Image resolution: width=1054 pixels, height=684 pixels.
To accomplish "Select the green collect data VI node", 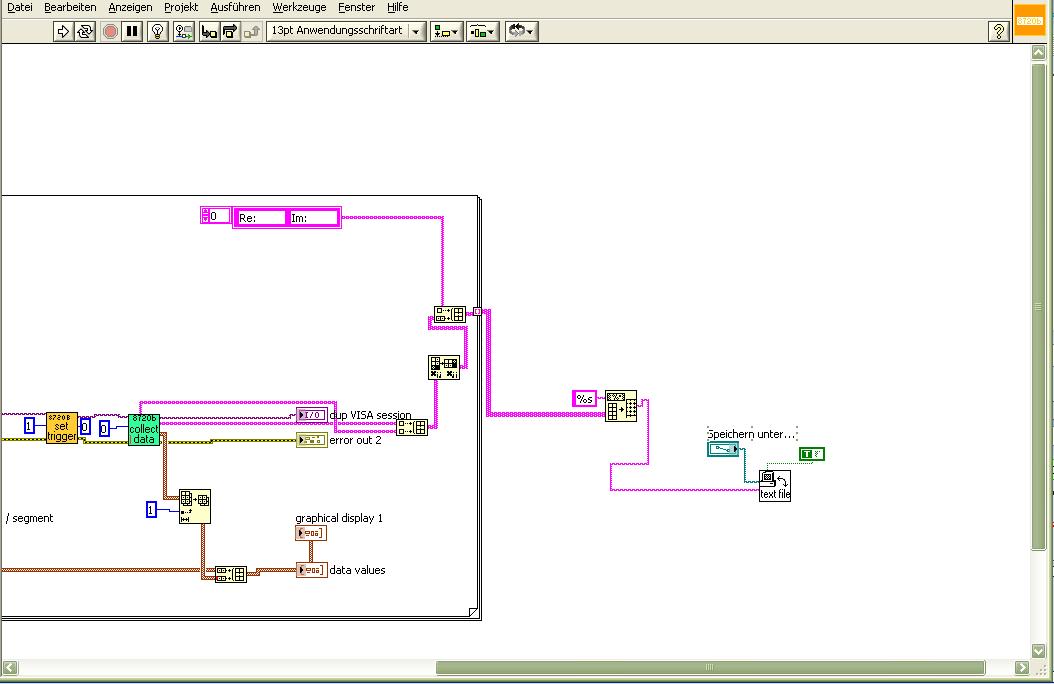I will 144,429.
